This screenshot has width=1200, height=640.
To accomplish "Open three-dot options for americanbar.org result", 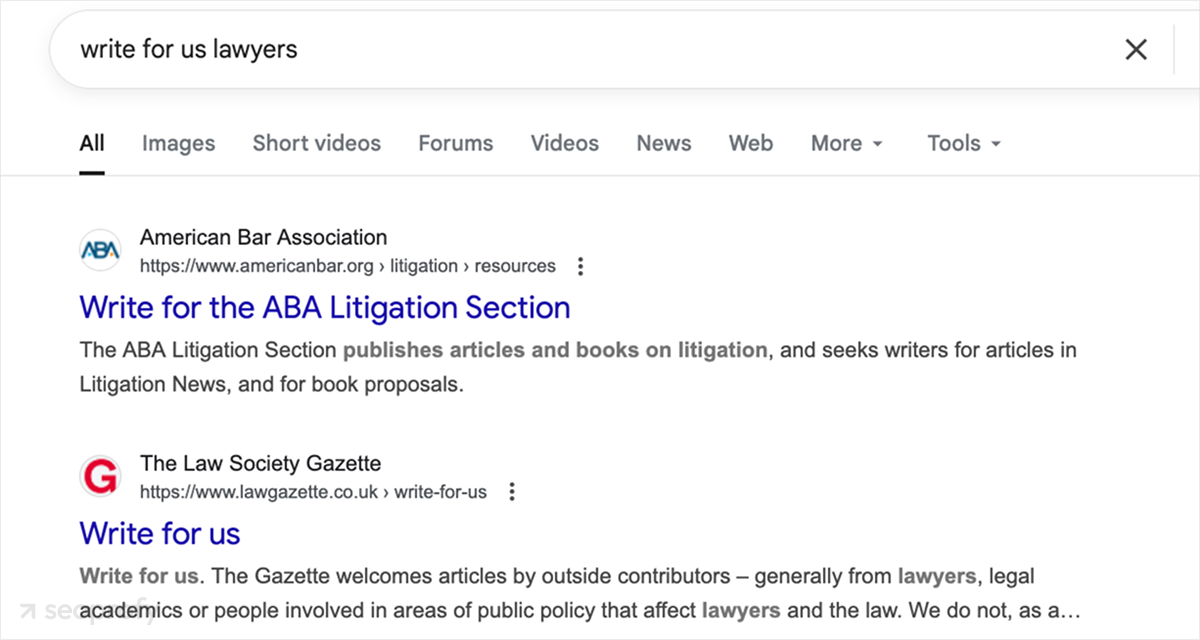I will pyautogui.click(x=581, y=266).
